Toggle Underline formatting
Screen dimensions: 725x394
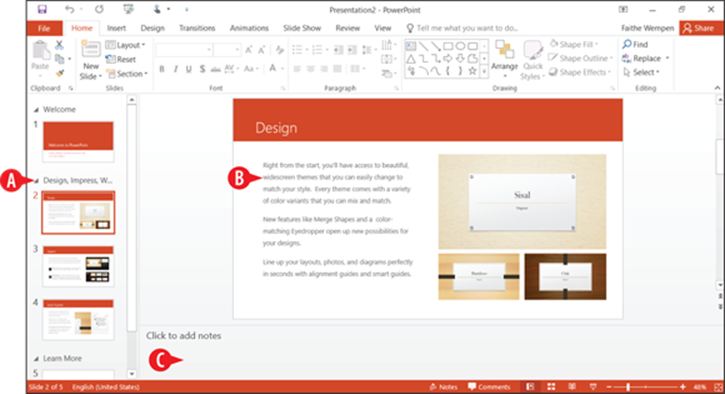tap(189, 69)
